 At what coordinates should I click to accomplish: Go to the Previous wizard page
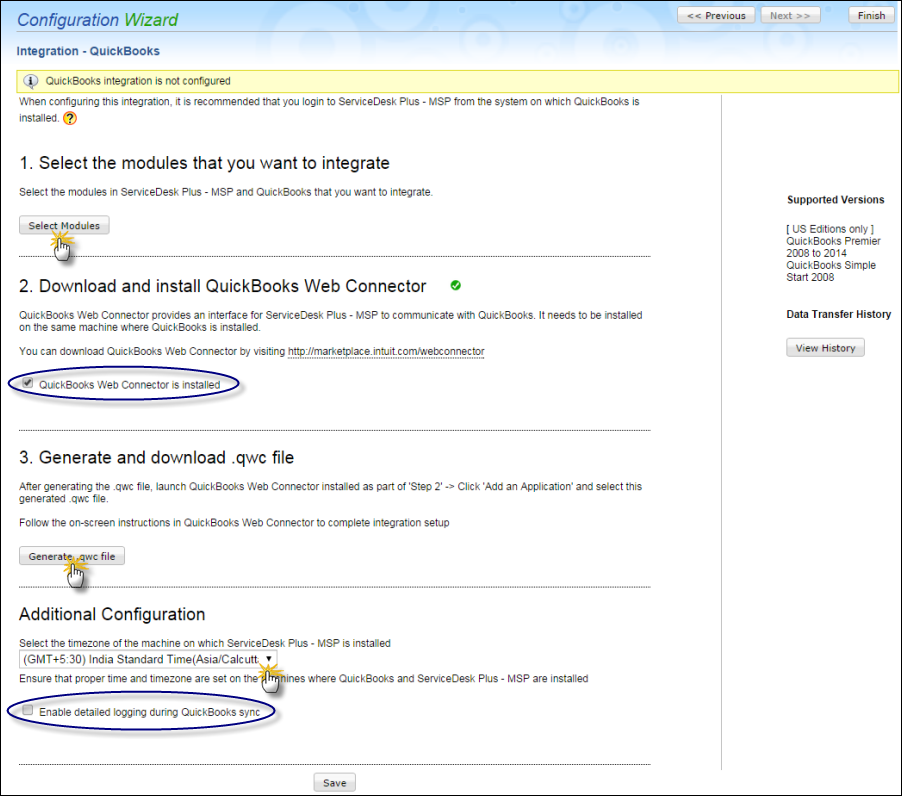(x=716, y=16)
